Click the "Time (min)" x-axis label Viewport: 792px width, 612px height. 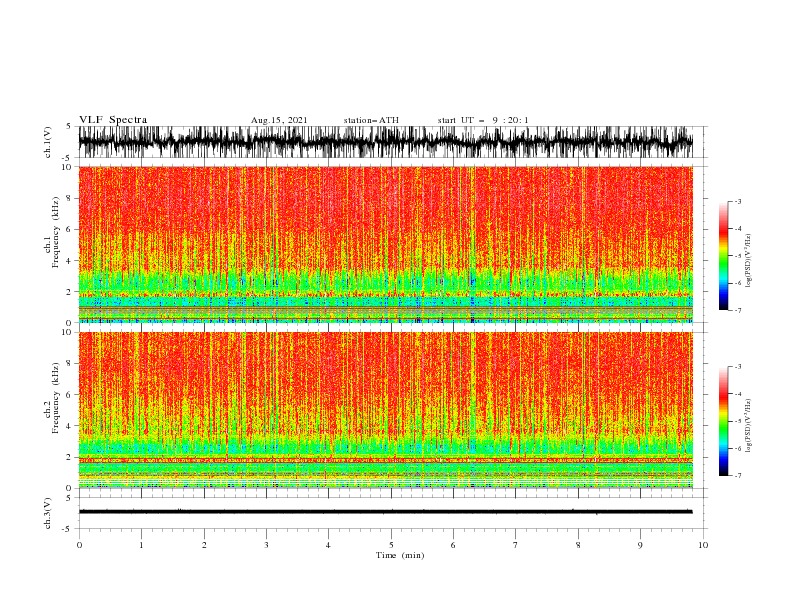[400, 555]
